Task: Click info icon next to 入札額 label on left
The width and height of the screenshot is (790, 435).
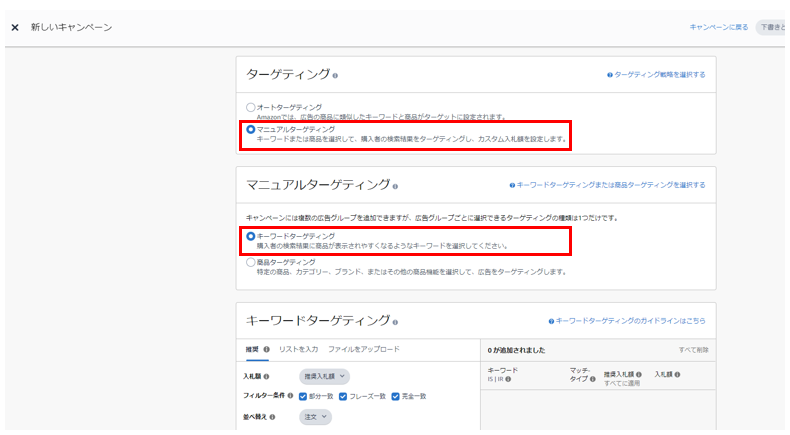Action: 266,377
